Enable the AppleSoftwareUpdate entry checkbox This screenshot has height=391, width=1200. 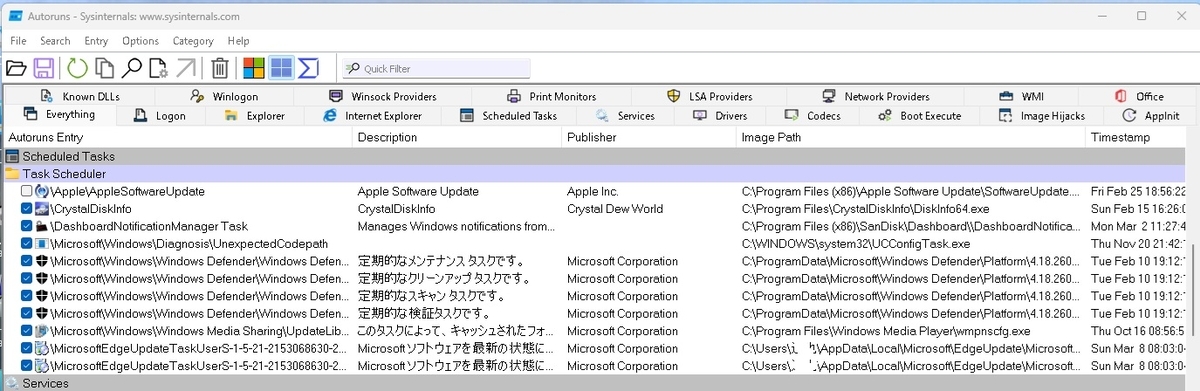click(x=26, y=191)
